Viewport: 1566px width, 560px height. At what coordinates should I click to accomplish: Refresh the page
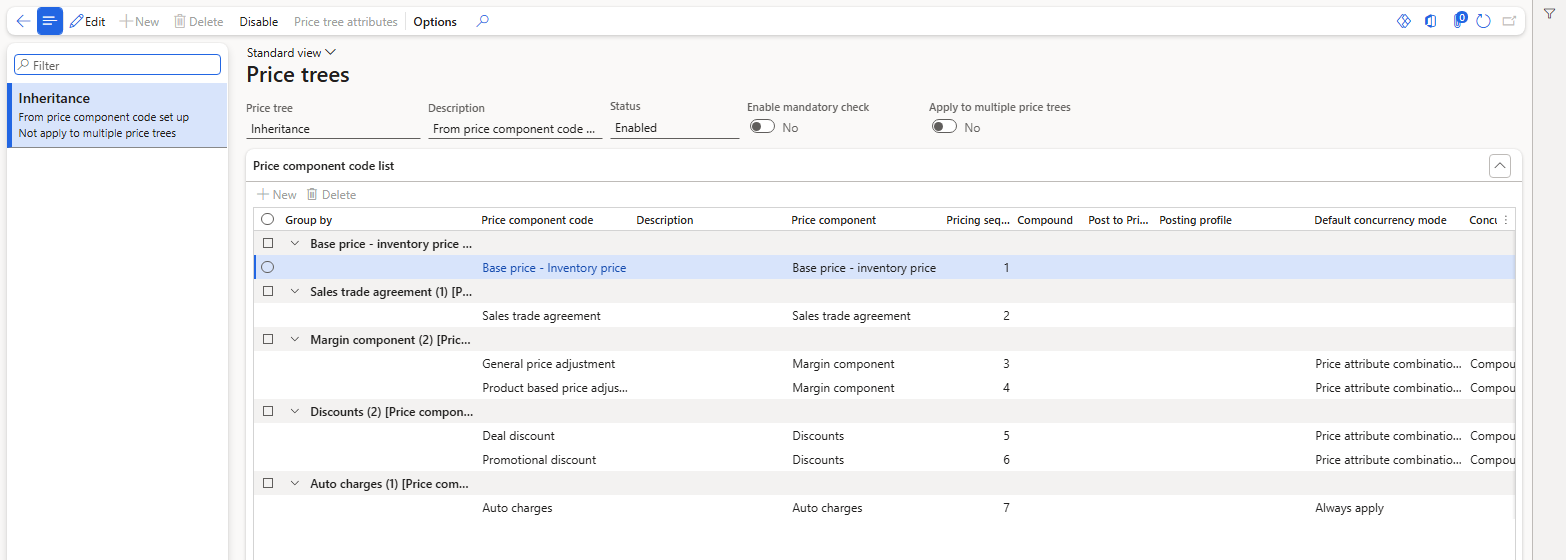point(1484,21)
